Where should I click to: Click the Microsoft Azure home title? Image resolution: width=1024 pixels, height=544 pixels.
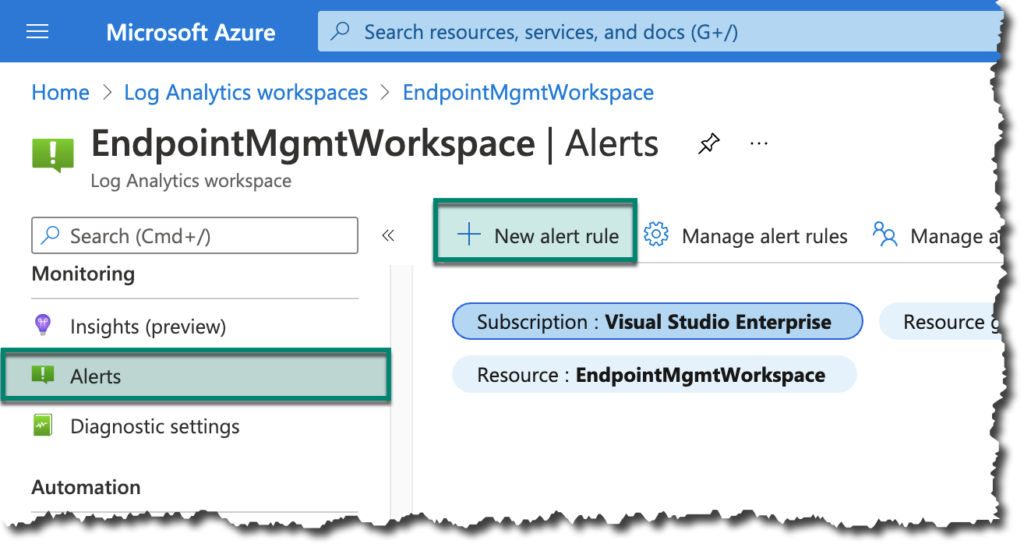pyautogui.click(x=191, y=32)
